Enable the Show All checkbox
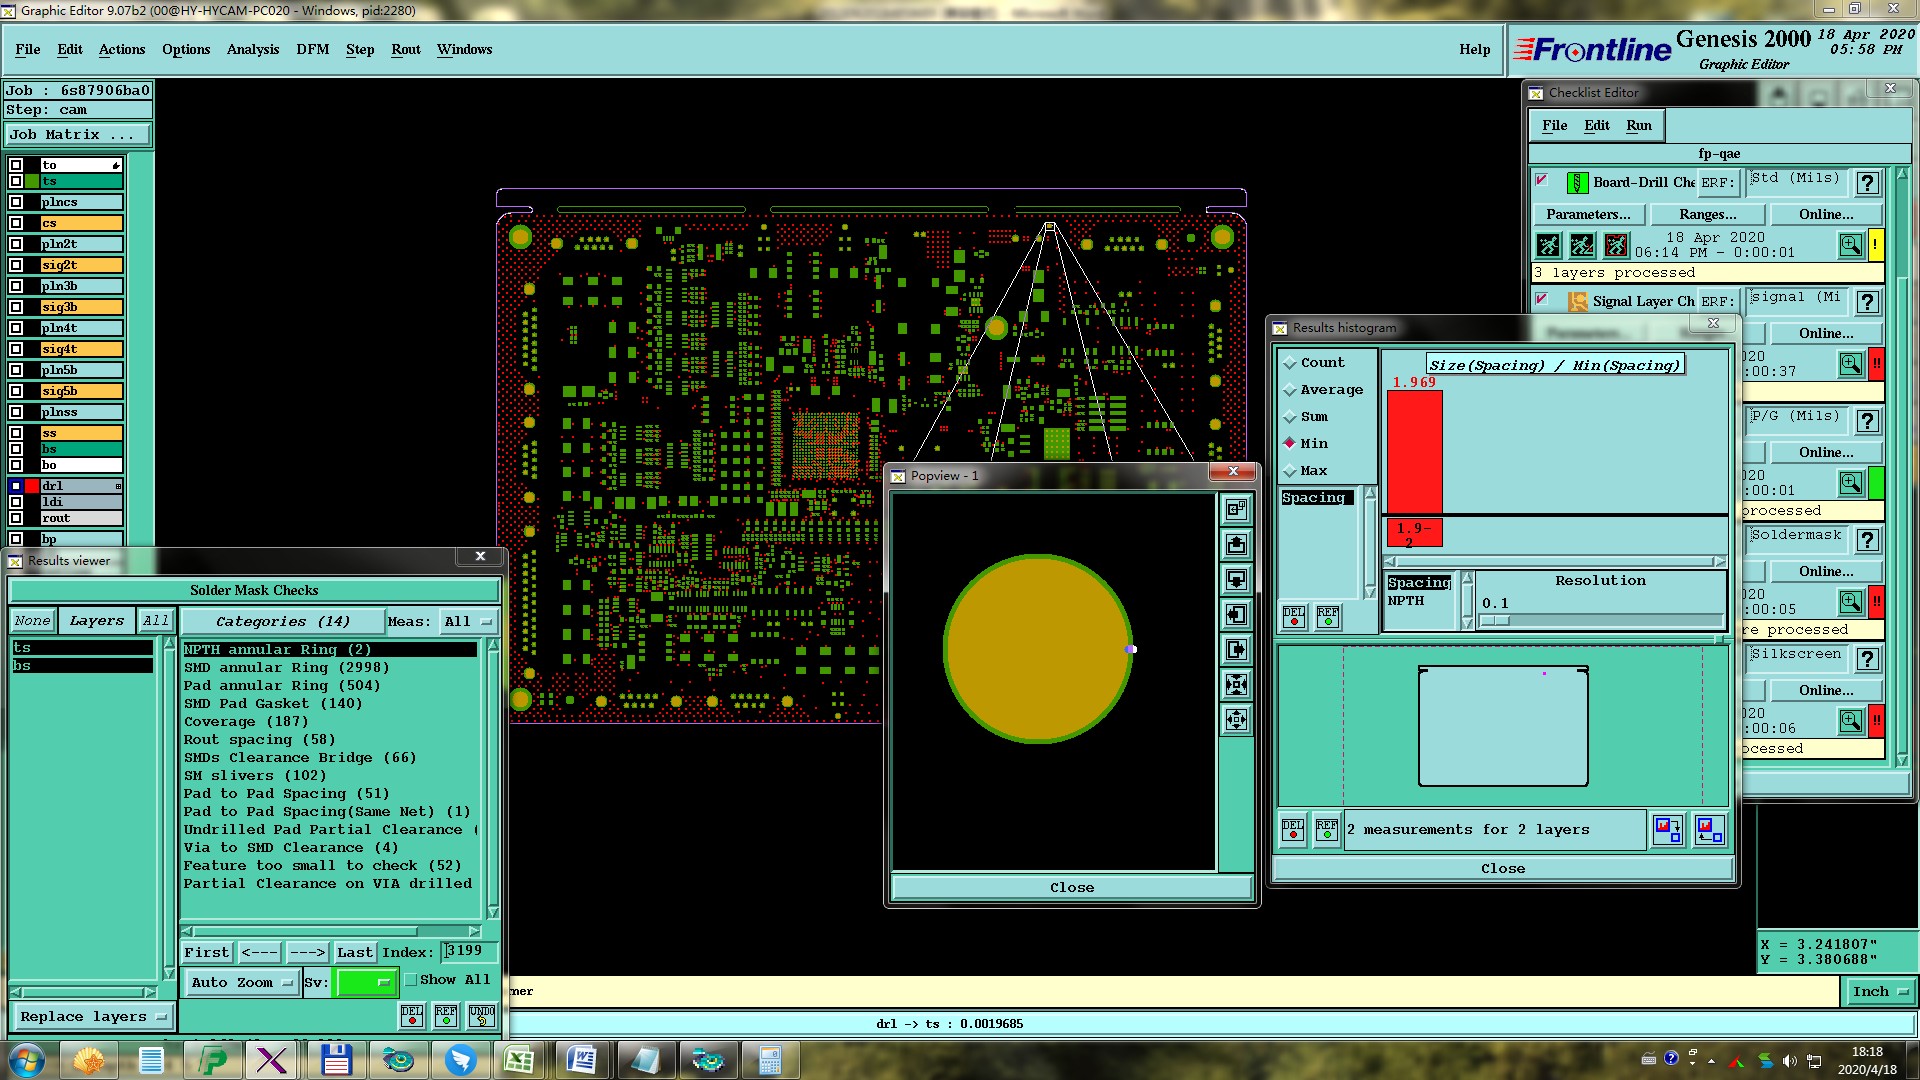This screenshot has height=1080, width=1920. pos(411,980)
